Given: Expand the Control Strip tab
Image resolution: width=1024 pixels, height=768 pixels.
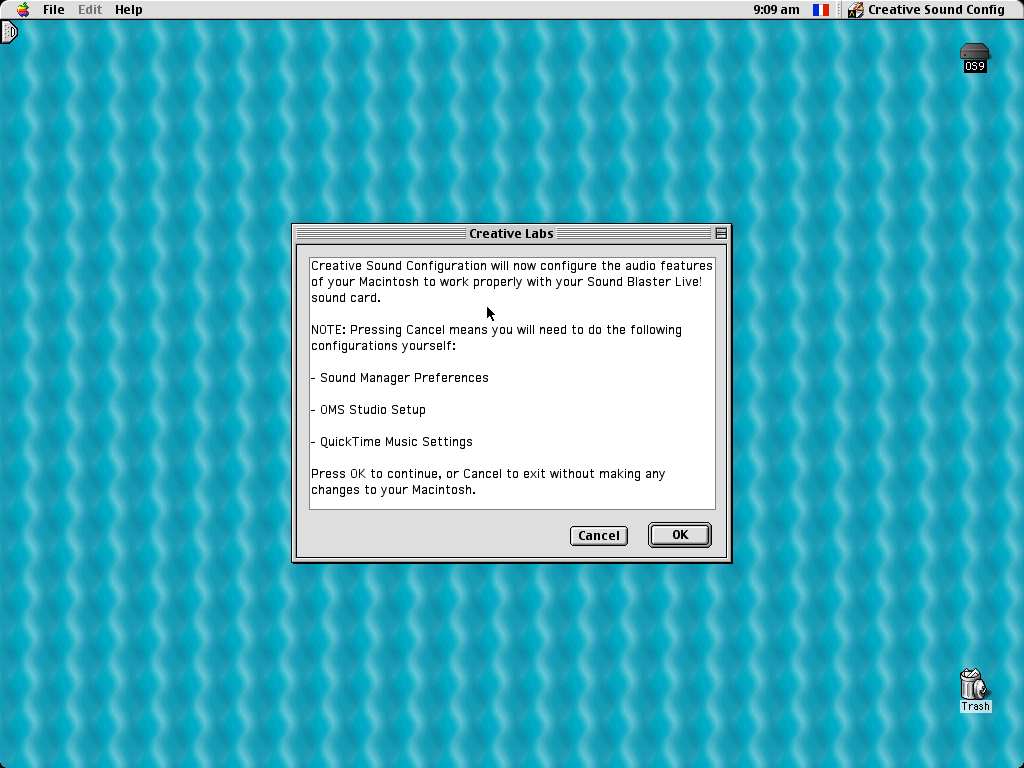Looking at the screenshot, I should pos(8,32).
